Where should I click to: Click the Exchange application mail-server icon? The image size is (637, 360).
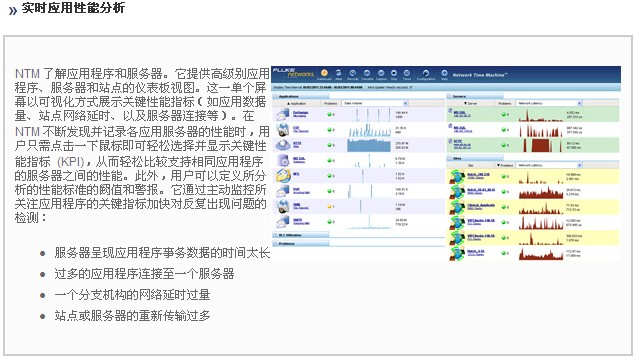(x=283, y=115)
